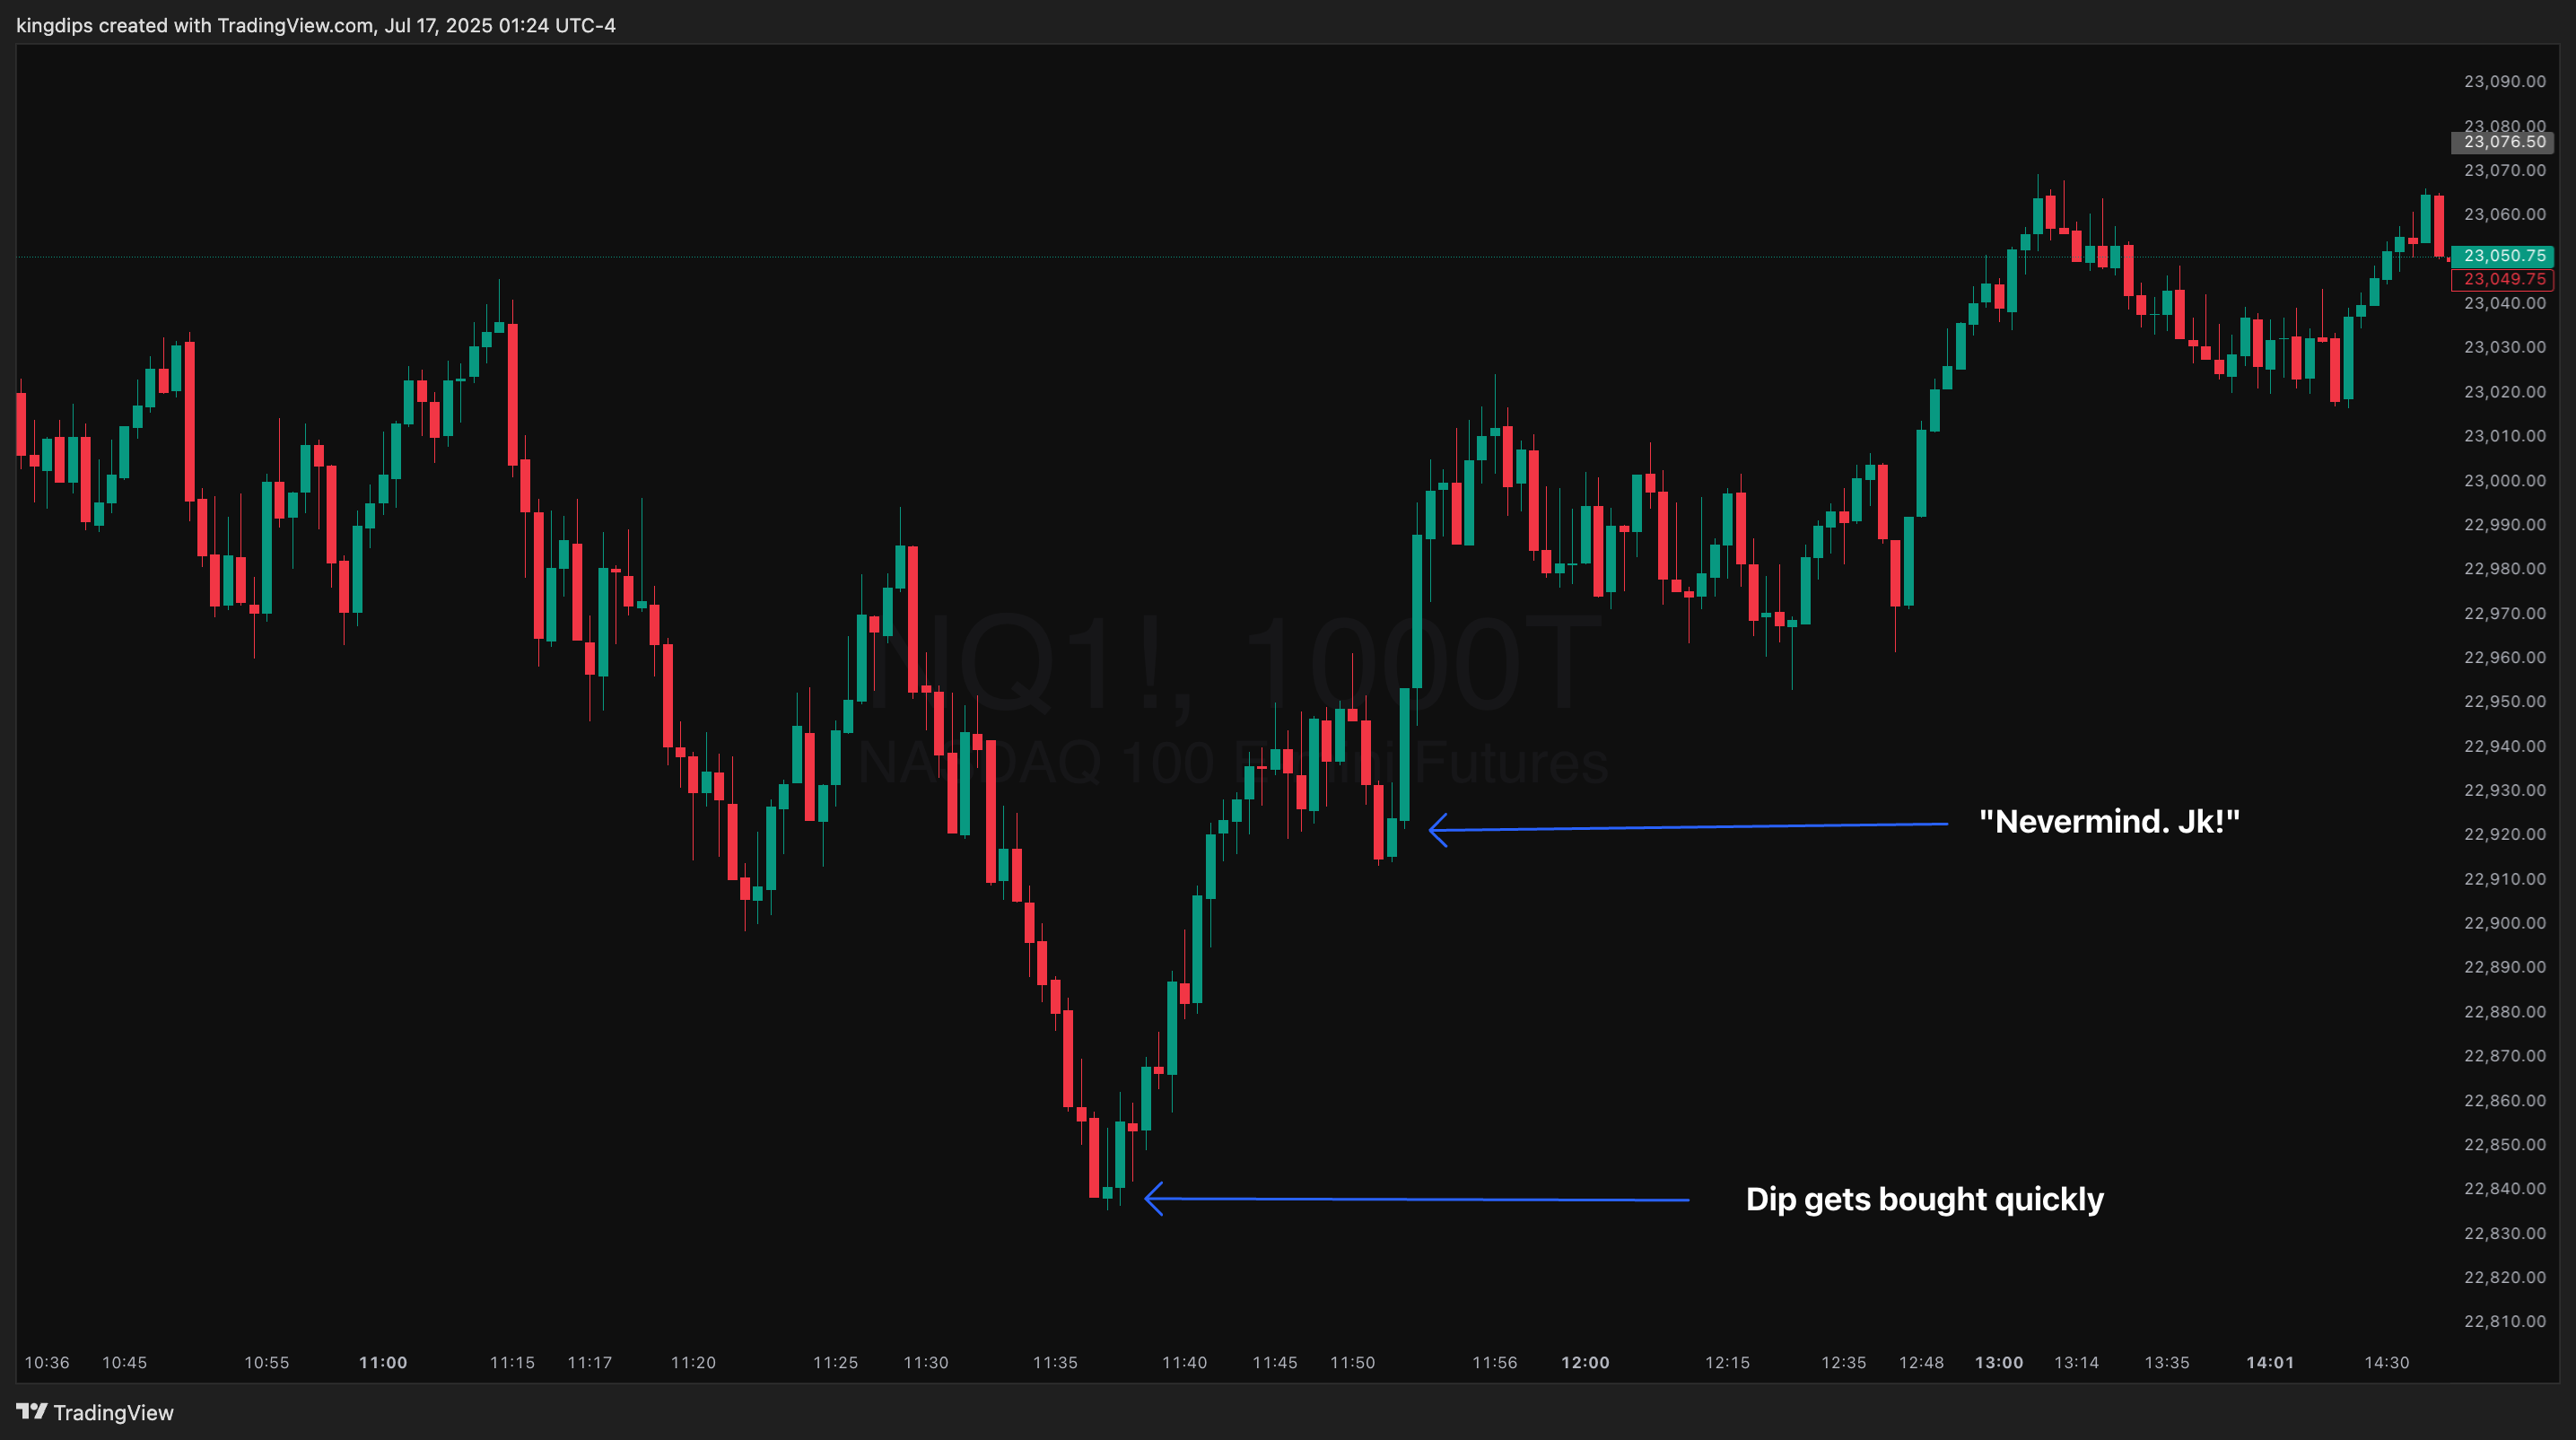Click the 22,830.00 price axis label
The width and height of the screenshot is (2576, 1440).
tap(2504, 1233)
